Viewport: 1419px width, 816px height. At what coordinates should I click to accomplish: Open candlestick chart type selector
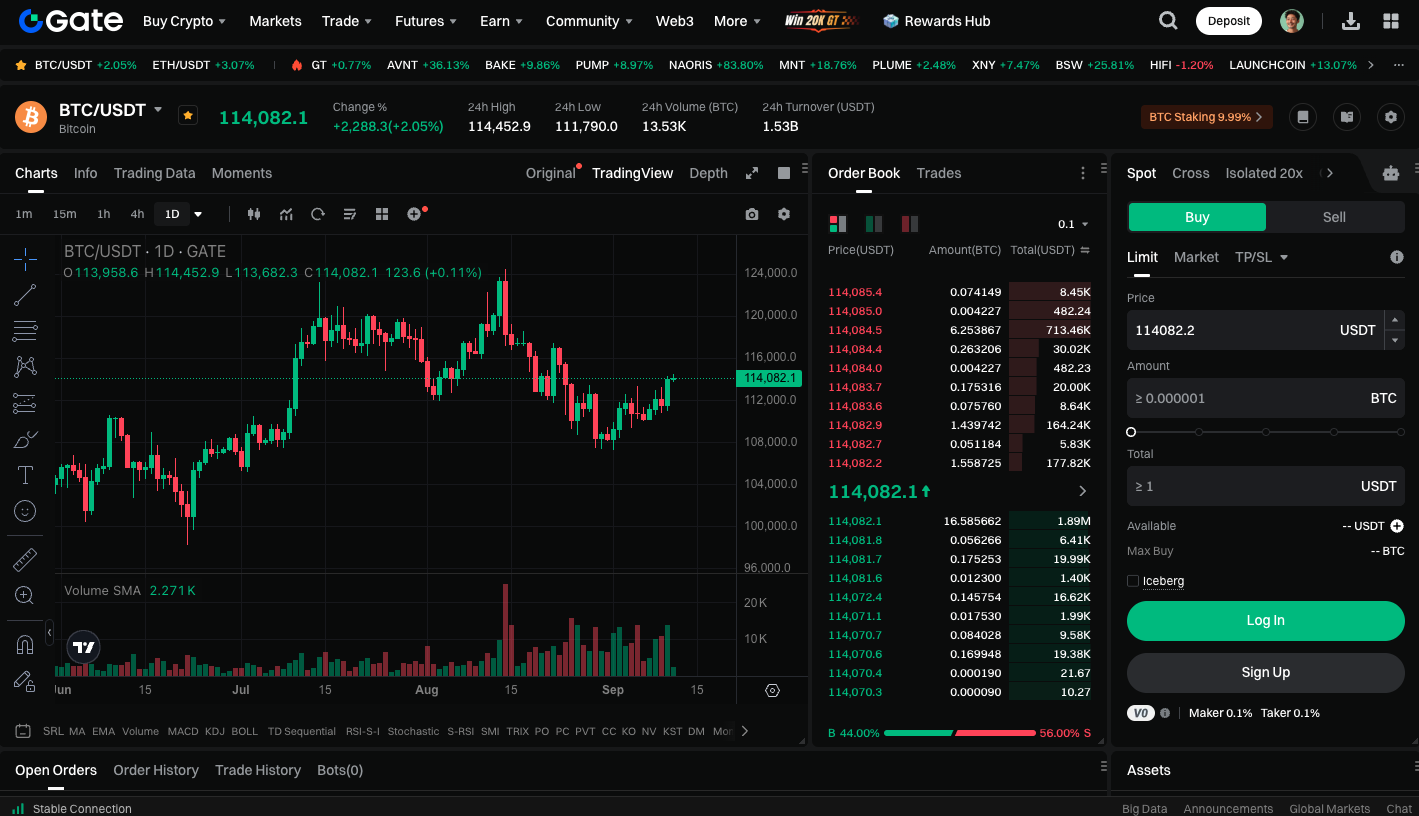click(253, 214)
